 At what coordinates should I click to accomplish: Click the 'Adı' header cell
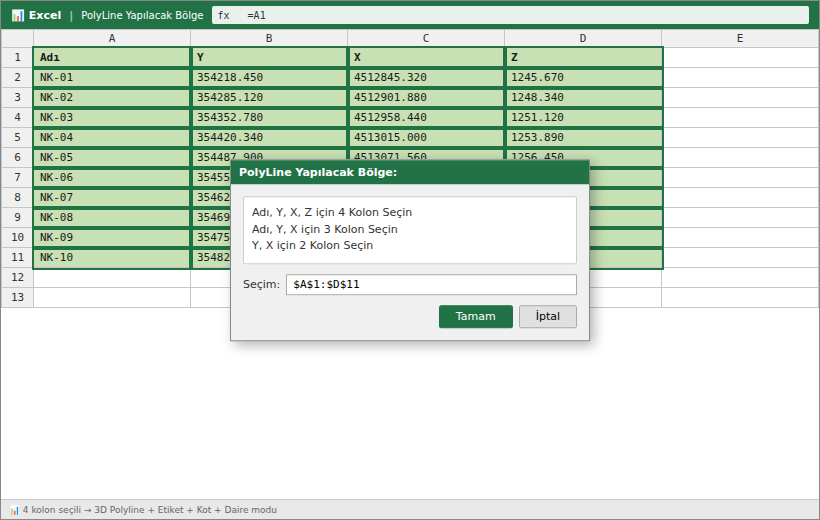click(x=112, y=57)
